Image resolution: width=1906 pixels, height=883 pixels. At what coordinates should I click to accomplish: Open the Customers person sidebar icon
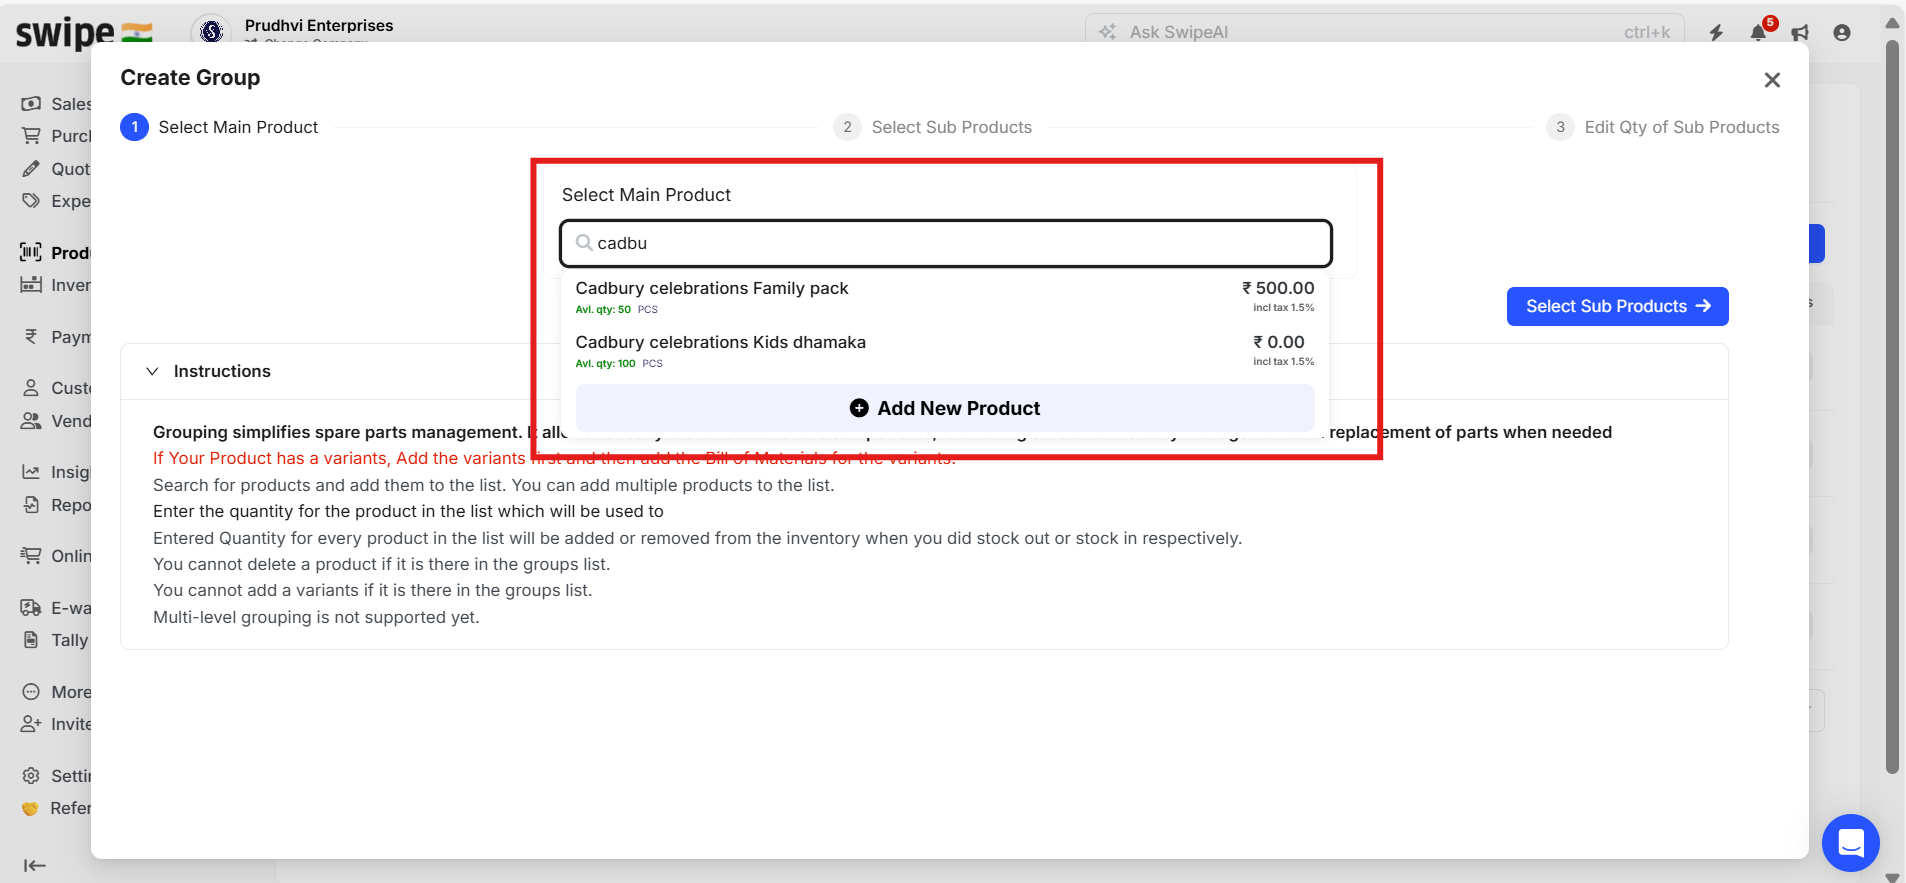[x=31, y=387]
